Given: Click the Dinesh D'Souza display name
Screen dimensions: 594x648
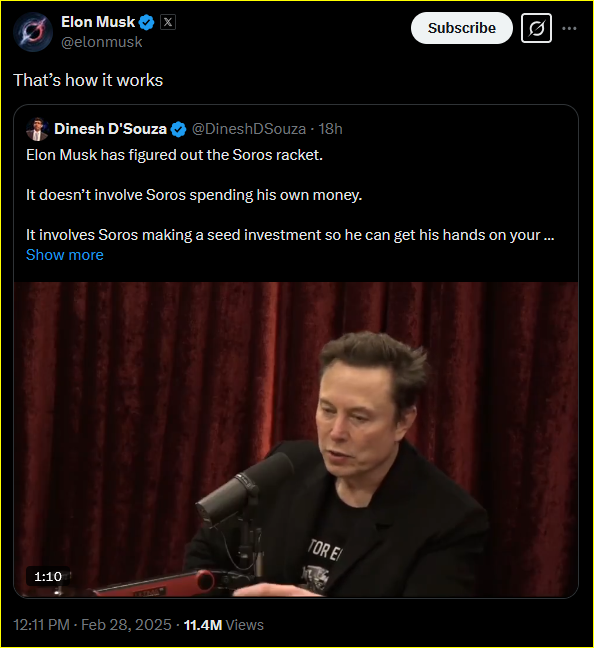Looking at the screenshot, I should click(110, 129).
